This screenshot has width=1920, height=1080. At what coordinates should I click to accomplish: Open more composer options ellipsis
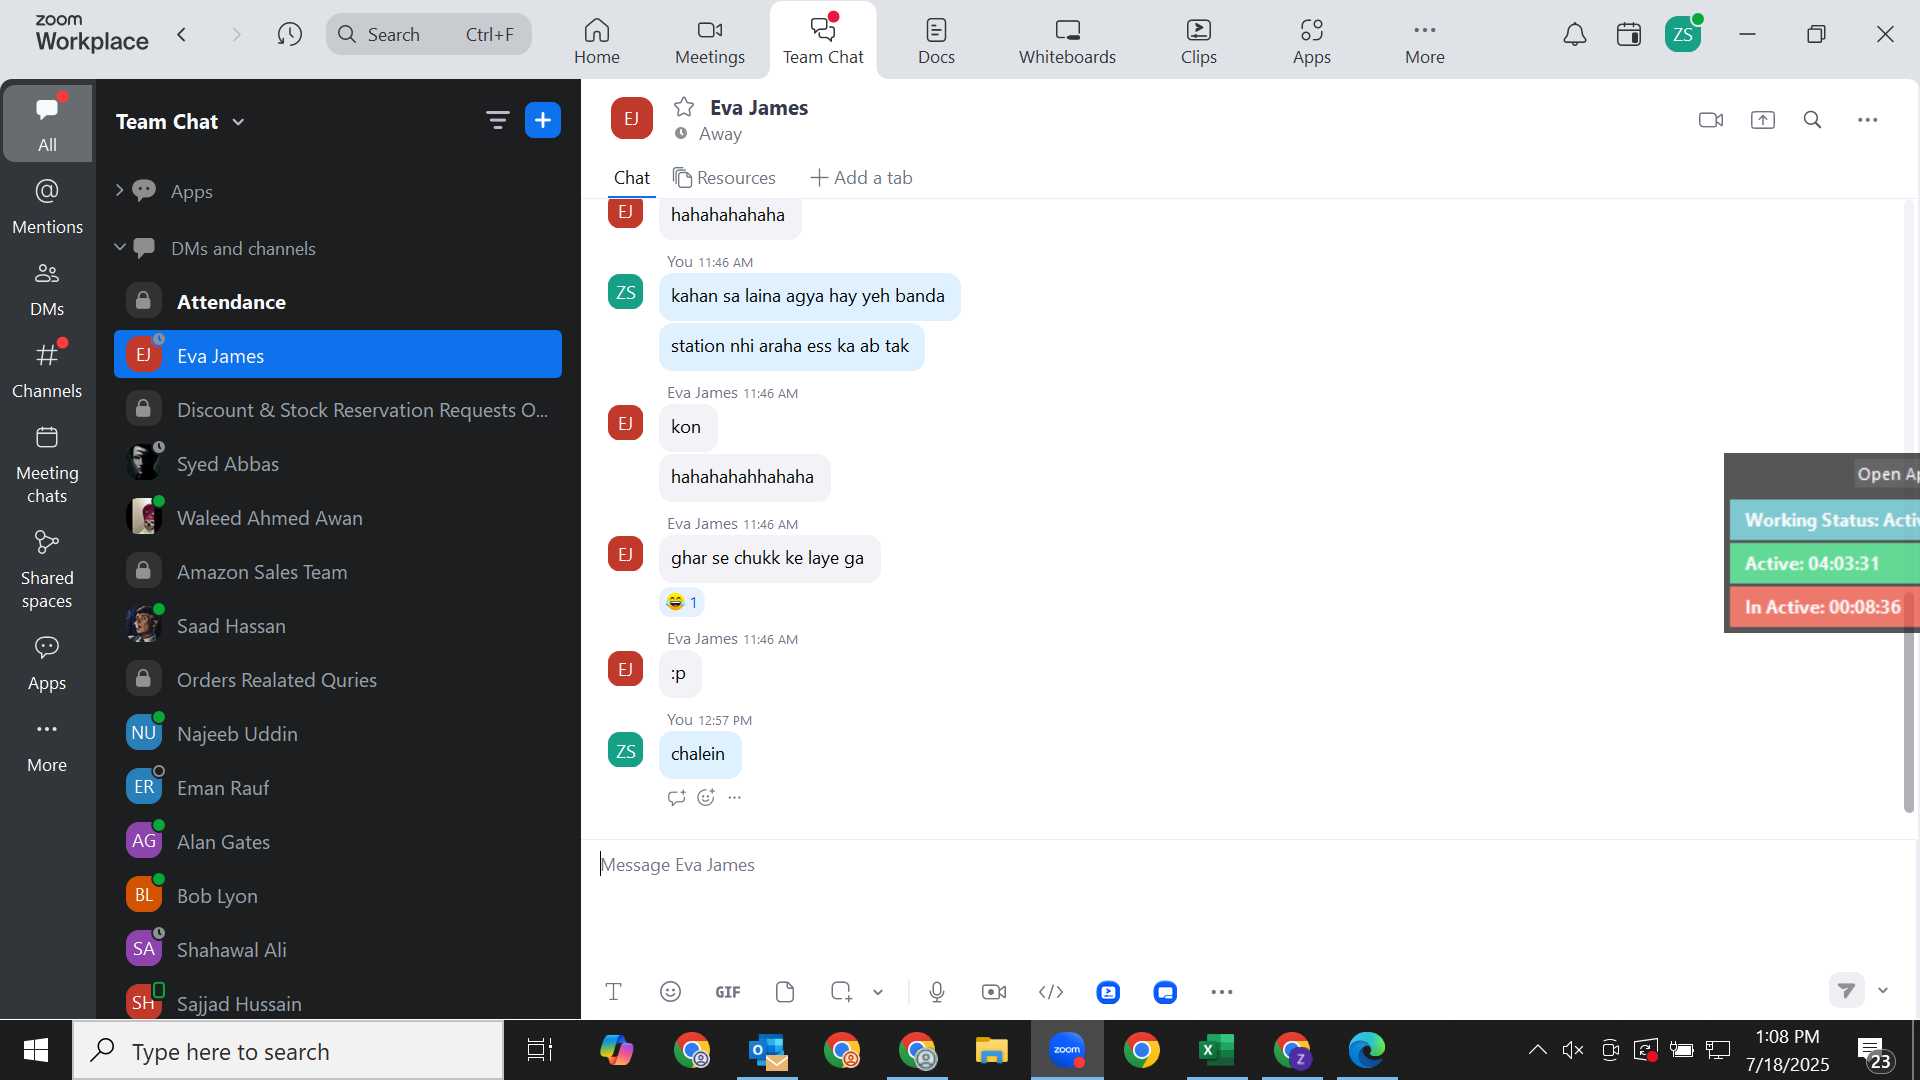1222,992
